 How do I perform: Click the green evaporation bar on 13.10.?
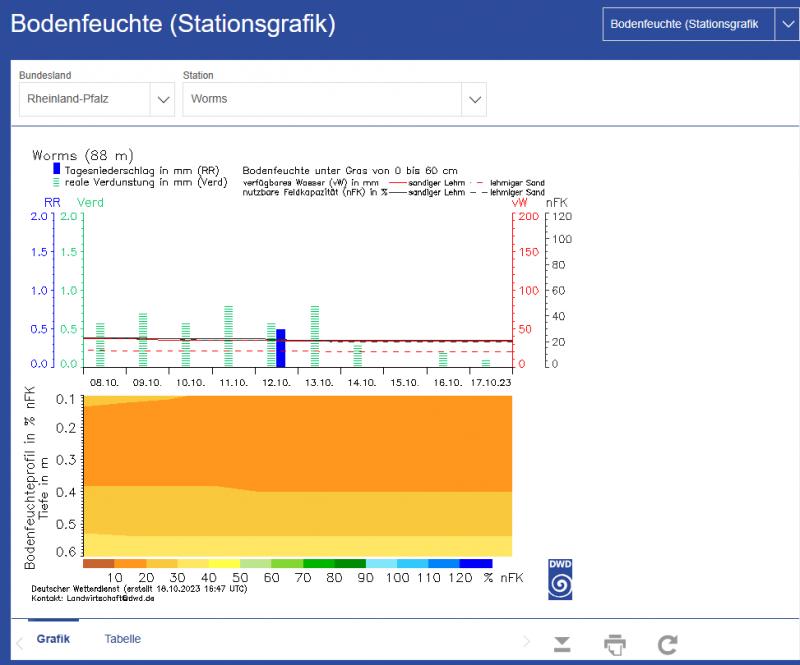[x=314, y=336]
